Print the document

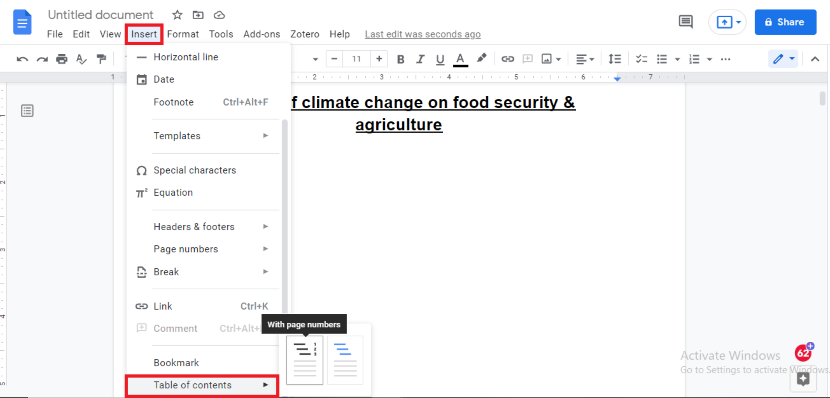point(62,59)
